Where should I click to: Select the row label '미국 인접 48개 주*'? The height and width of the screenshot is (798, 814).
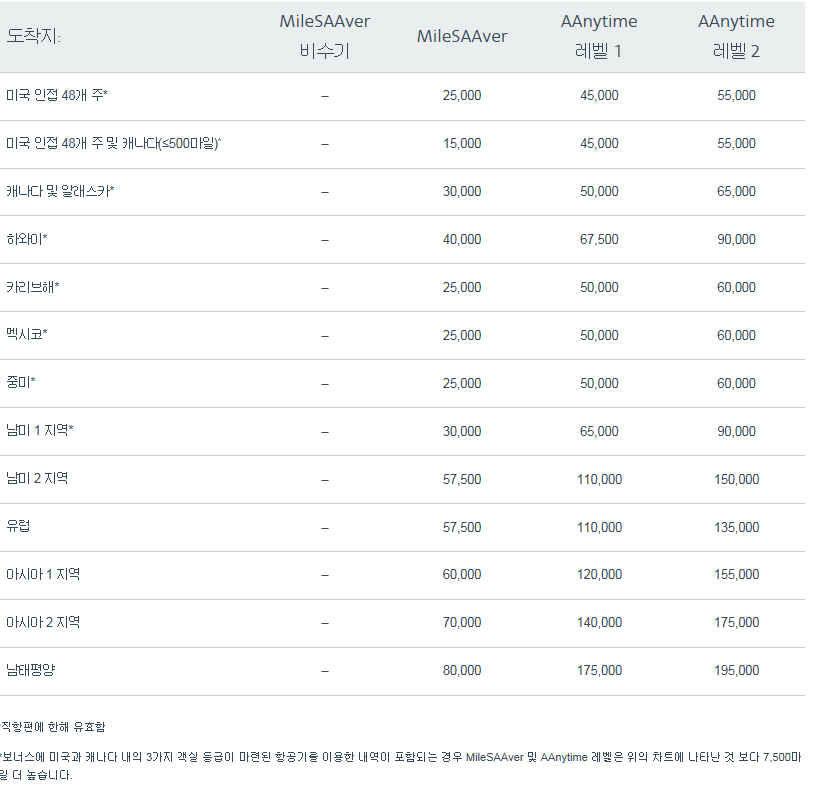click(x=57, y=96)
